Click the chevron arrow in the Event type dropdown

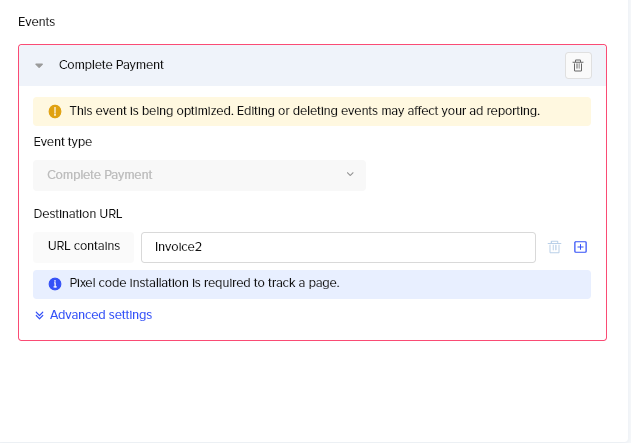[350, 174]
